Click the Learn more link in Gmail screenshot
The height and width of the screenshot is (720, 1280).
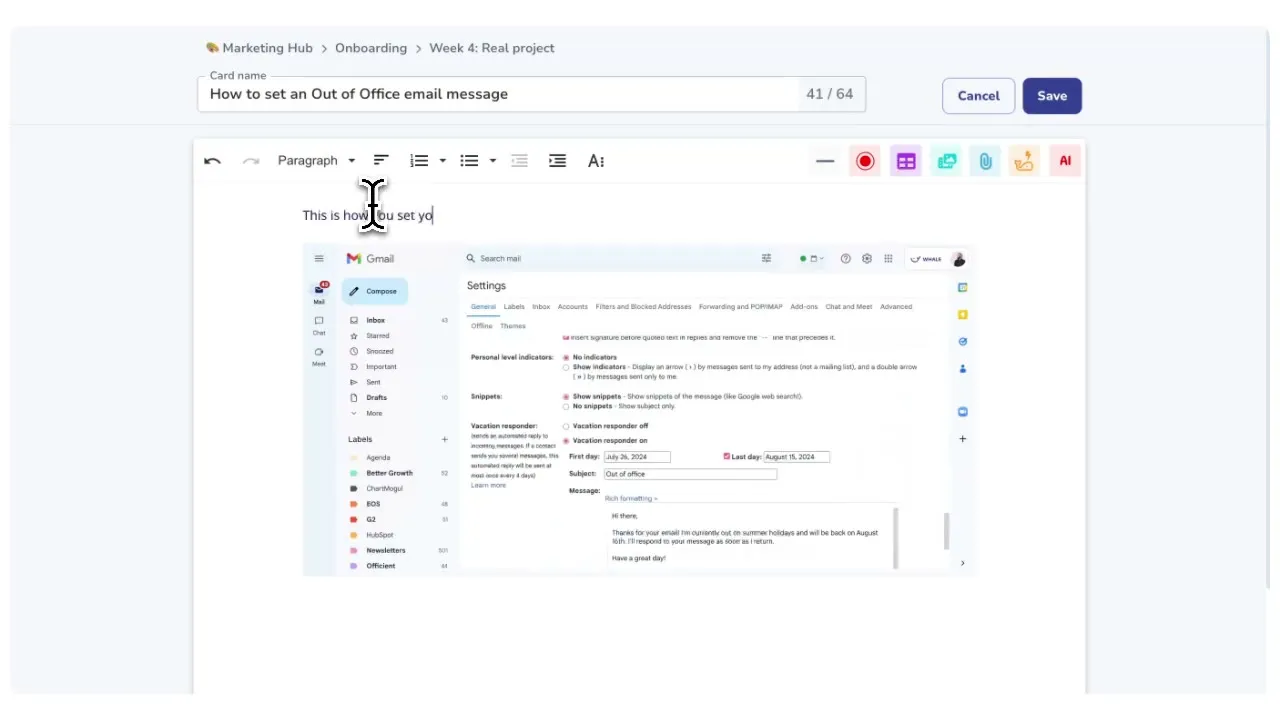[x=488, y=485]
